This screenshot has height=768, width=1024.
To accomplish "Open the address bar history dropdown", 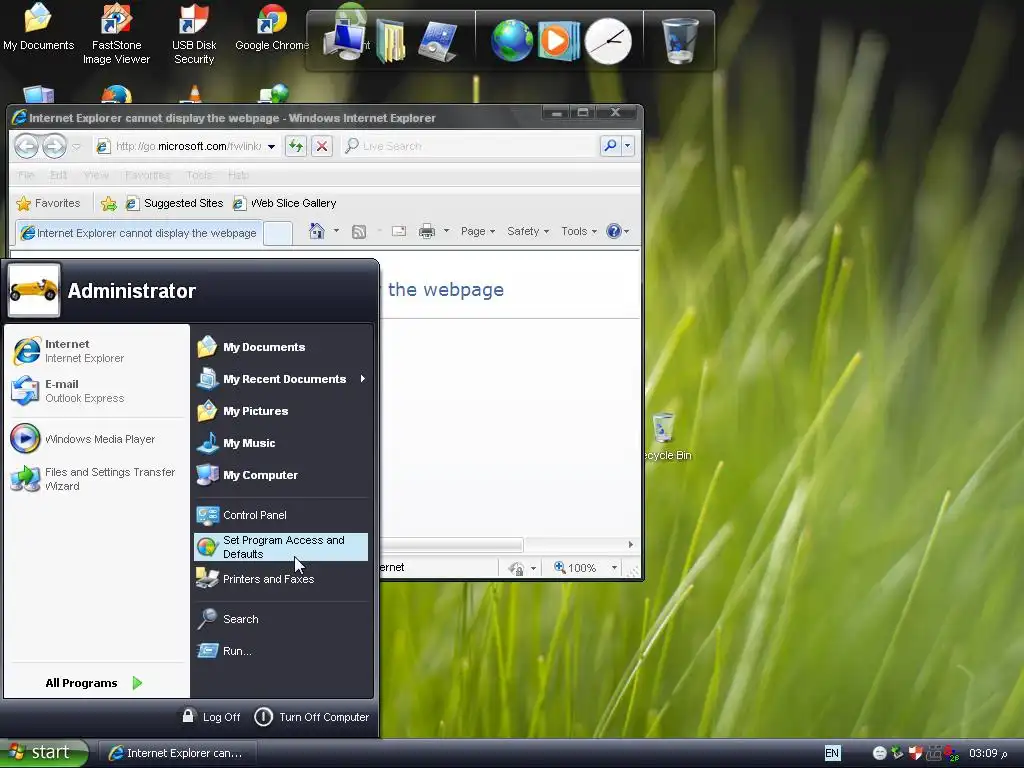I will [271, 146].
